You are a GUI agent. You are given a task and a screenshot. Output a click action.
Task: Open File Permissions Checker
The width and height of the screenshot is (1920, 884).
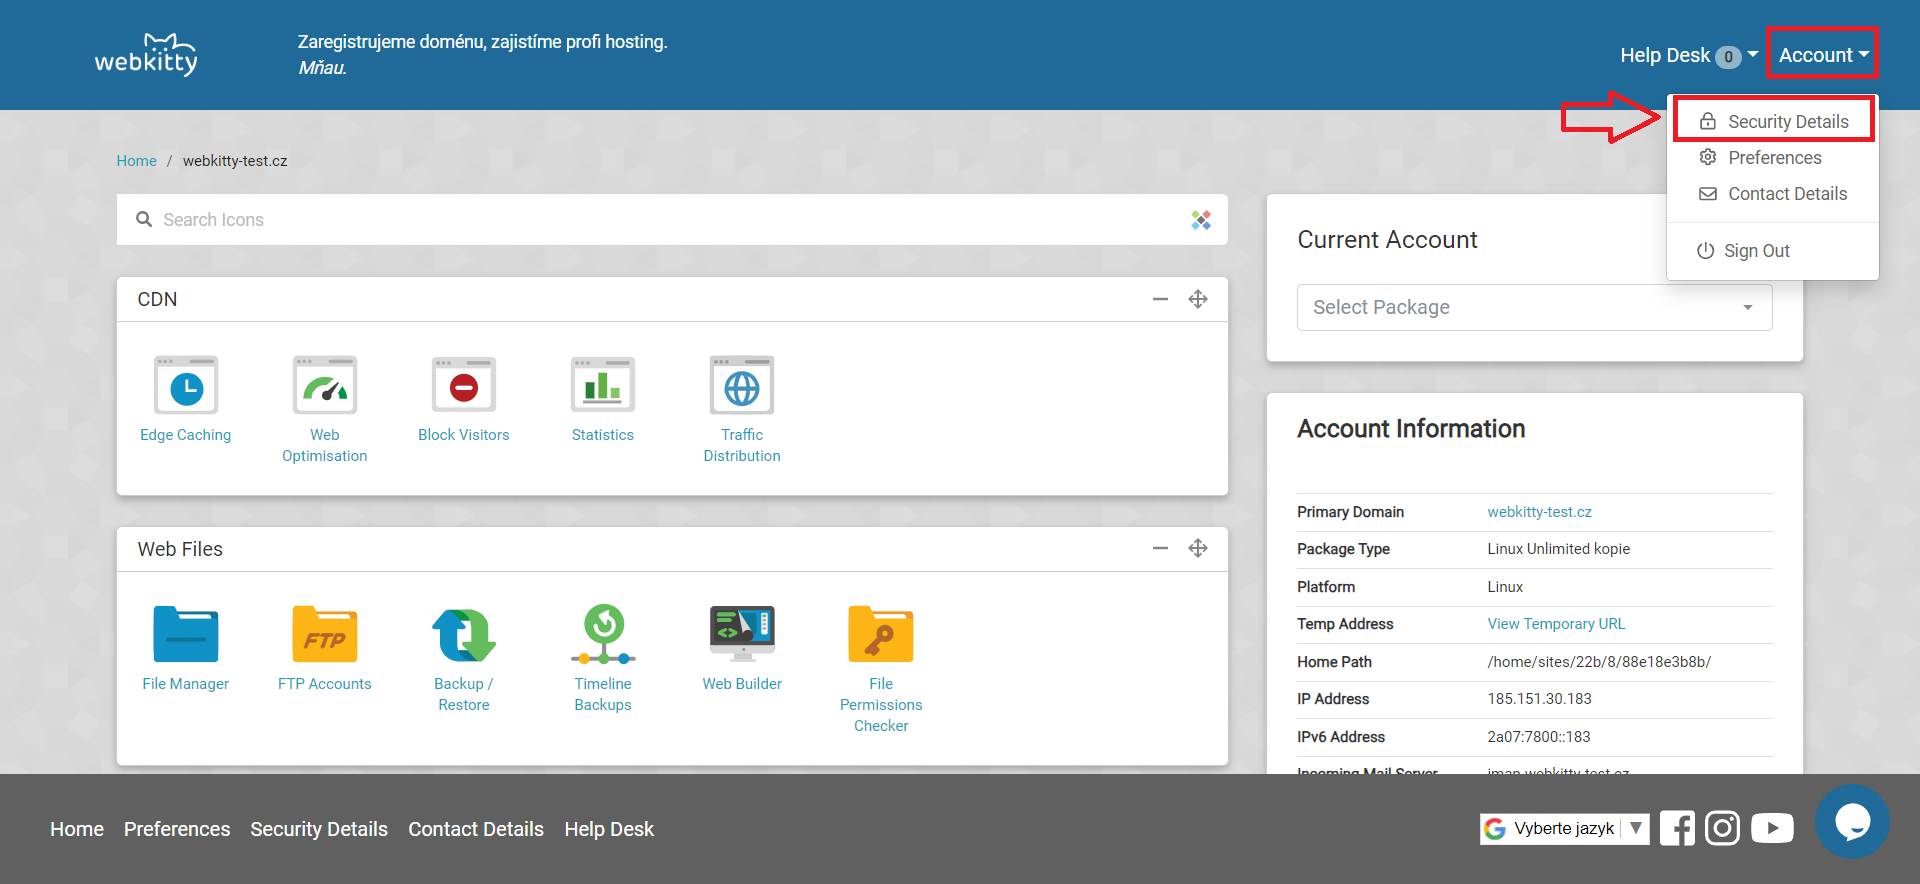881,634
